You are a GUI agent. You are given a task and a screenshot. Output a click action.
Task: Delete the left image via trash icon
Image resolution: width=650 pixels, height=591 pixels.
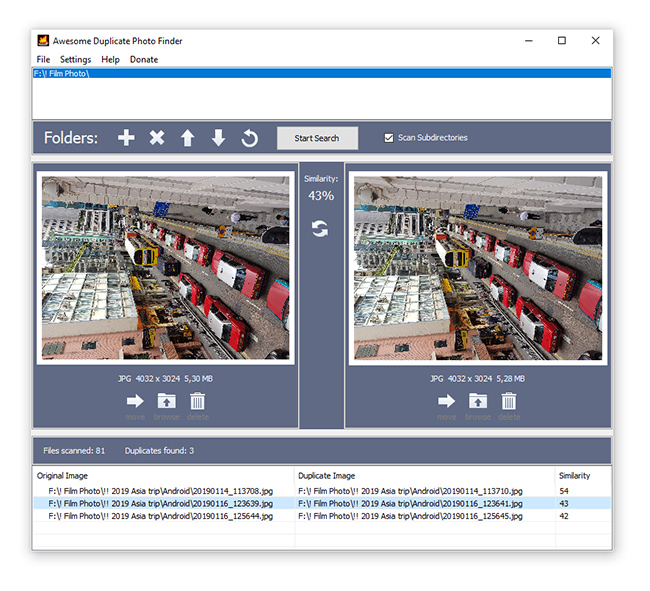point(197,401)
